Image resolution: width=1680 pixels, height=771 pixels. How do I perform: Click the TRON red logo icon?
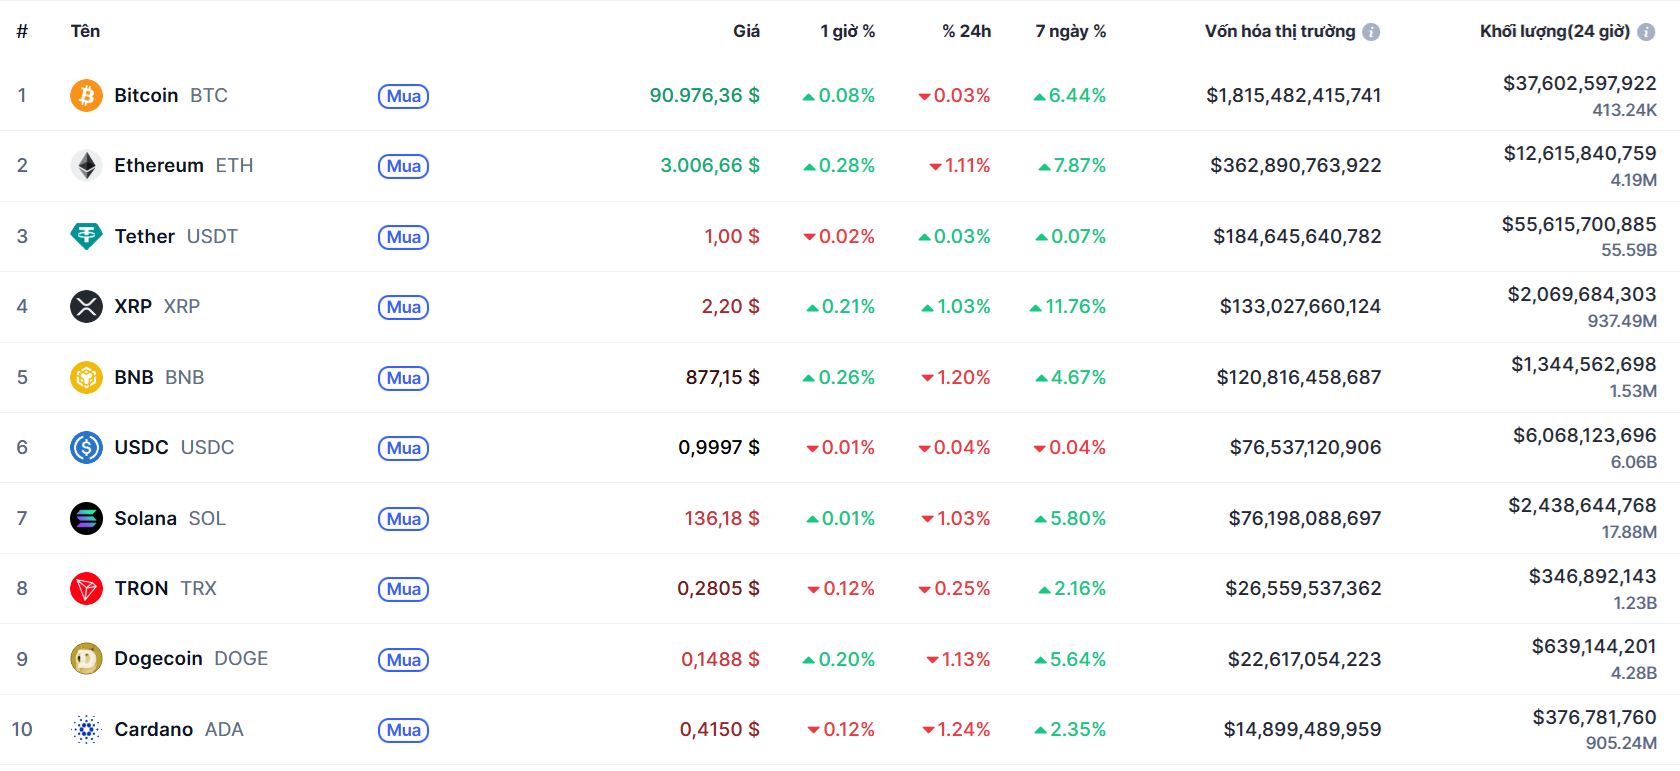(86, 589)
